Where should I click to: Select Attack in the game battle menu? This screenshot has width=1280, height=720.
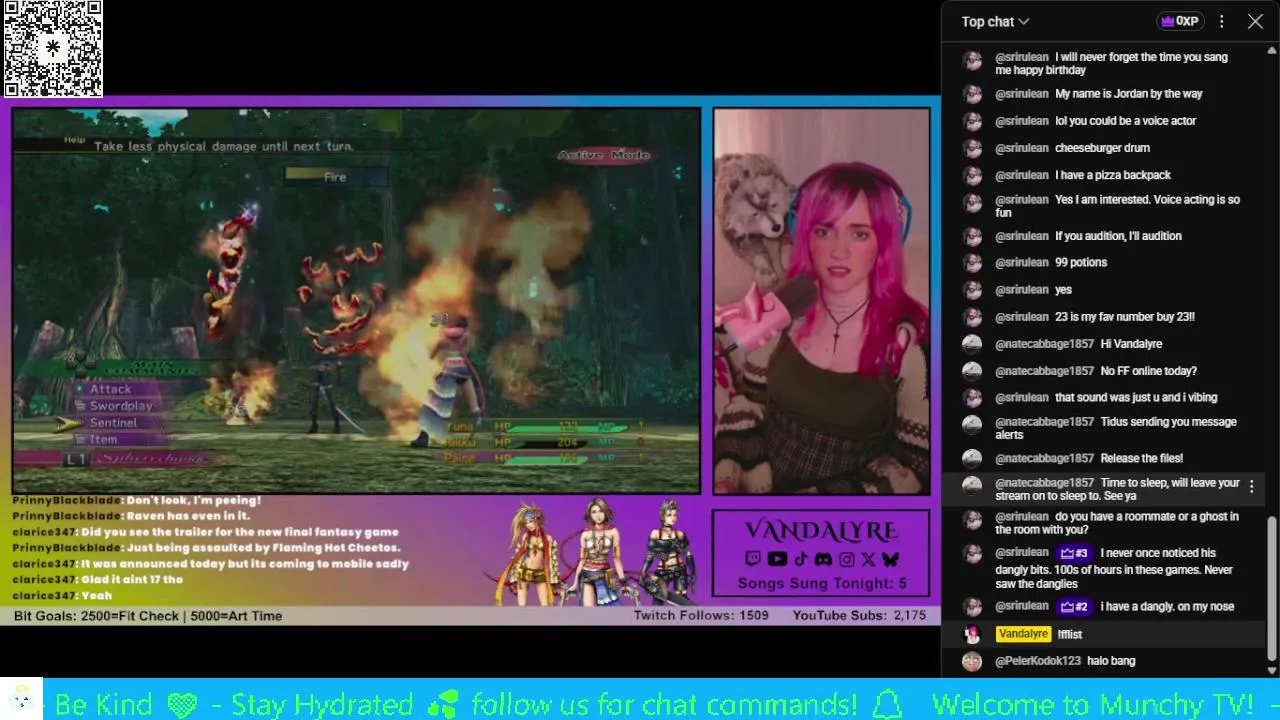coord(110,389)
